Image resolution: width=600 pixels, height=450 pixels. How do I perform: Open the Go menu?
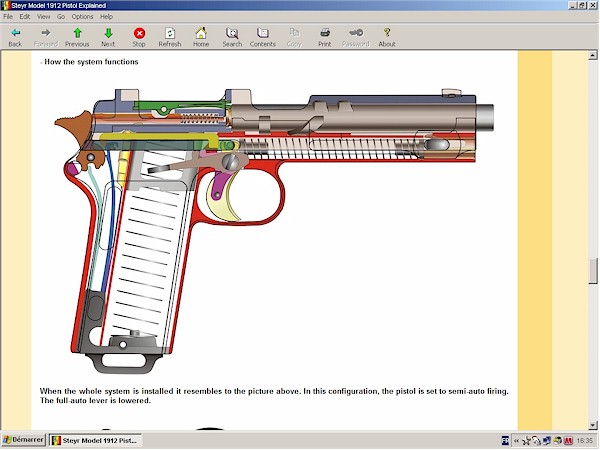[x=61, y=16]
